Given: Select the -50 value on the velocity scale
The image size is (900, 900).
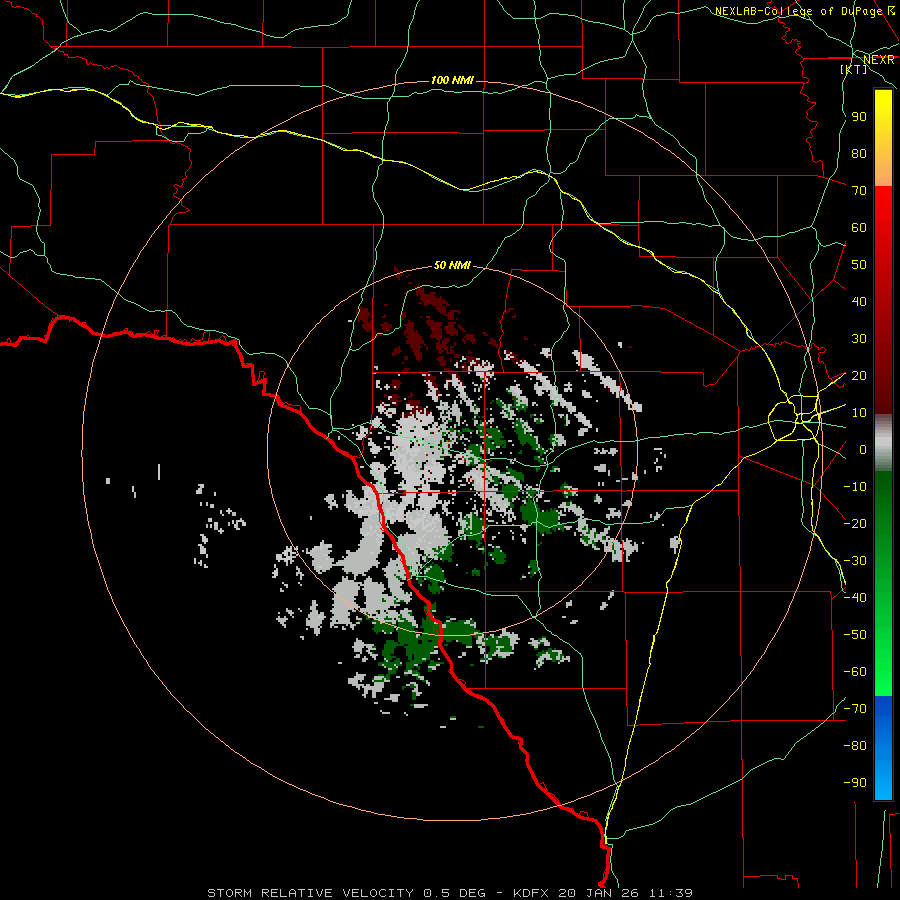Looking at the screenshot, I should (x=855, y=635).
